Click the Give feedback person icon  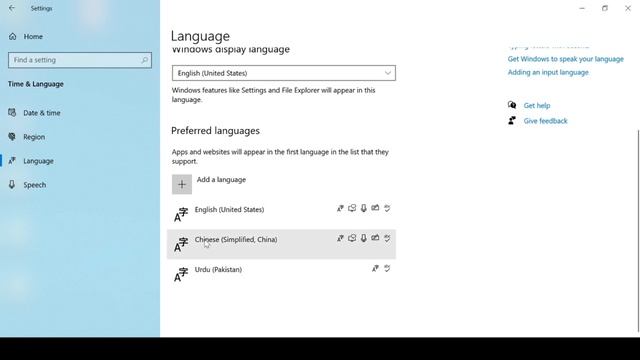[512, 120]
